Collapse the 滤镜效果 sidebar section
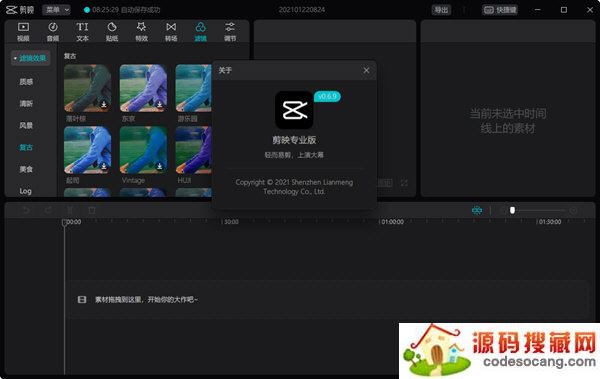600x379 pixels. 31,58
